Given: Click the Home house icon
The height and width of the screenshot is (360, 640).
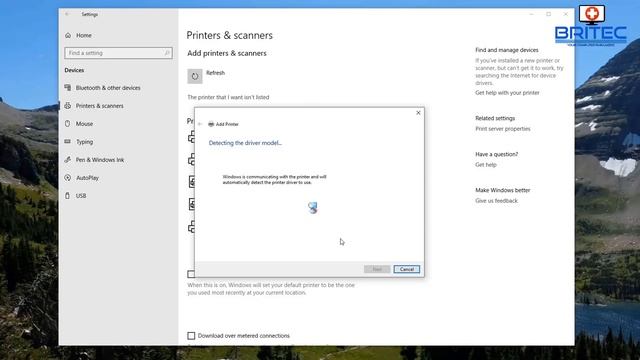Looking at the screenshot, I should (68, 36).
